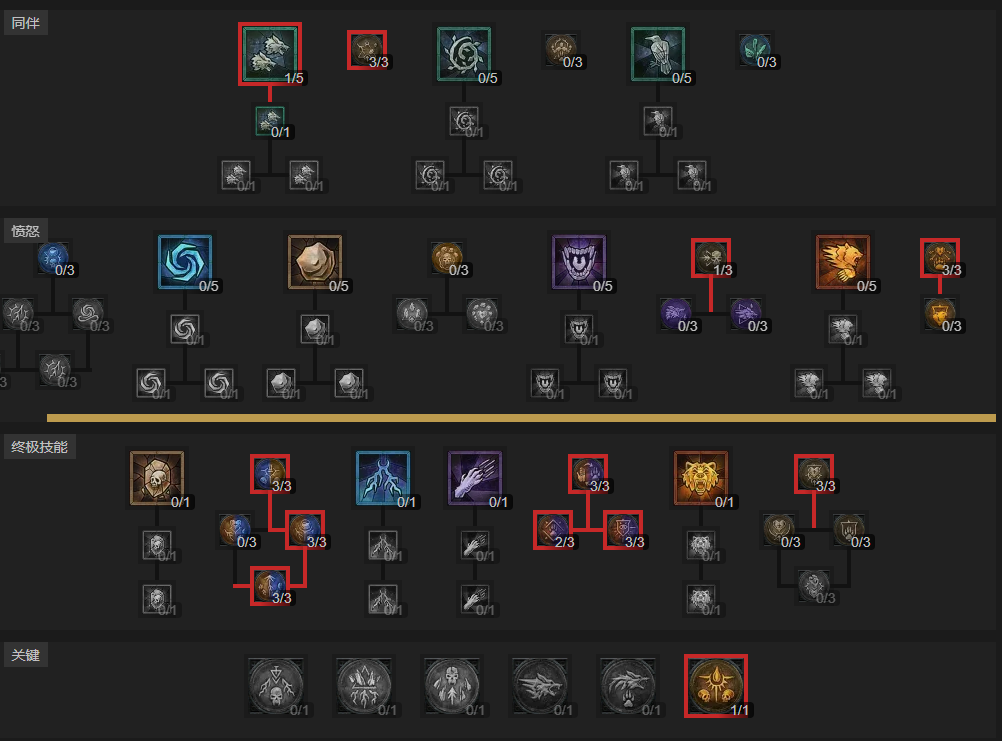Select the orange werebear charge skill
The height and width of the screenshot is (741, 1002).
click(843, 262)
